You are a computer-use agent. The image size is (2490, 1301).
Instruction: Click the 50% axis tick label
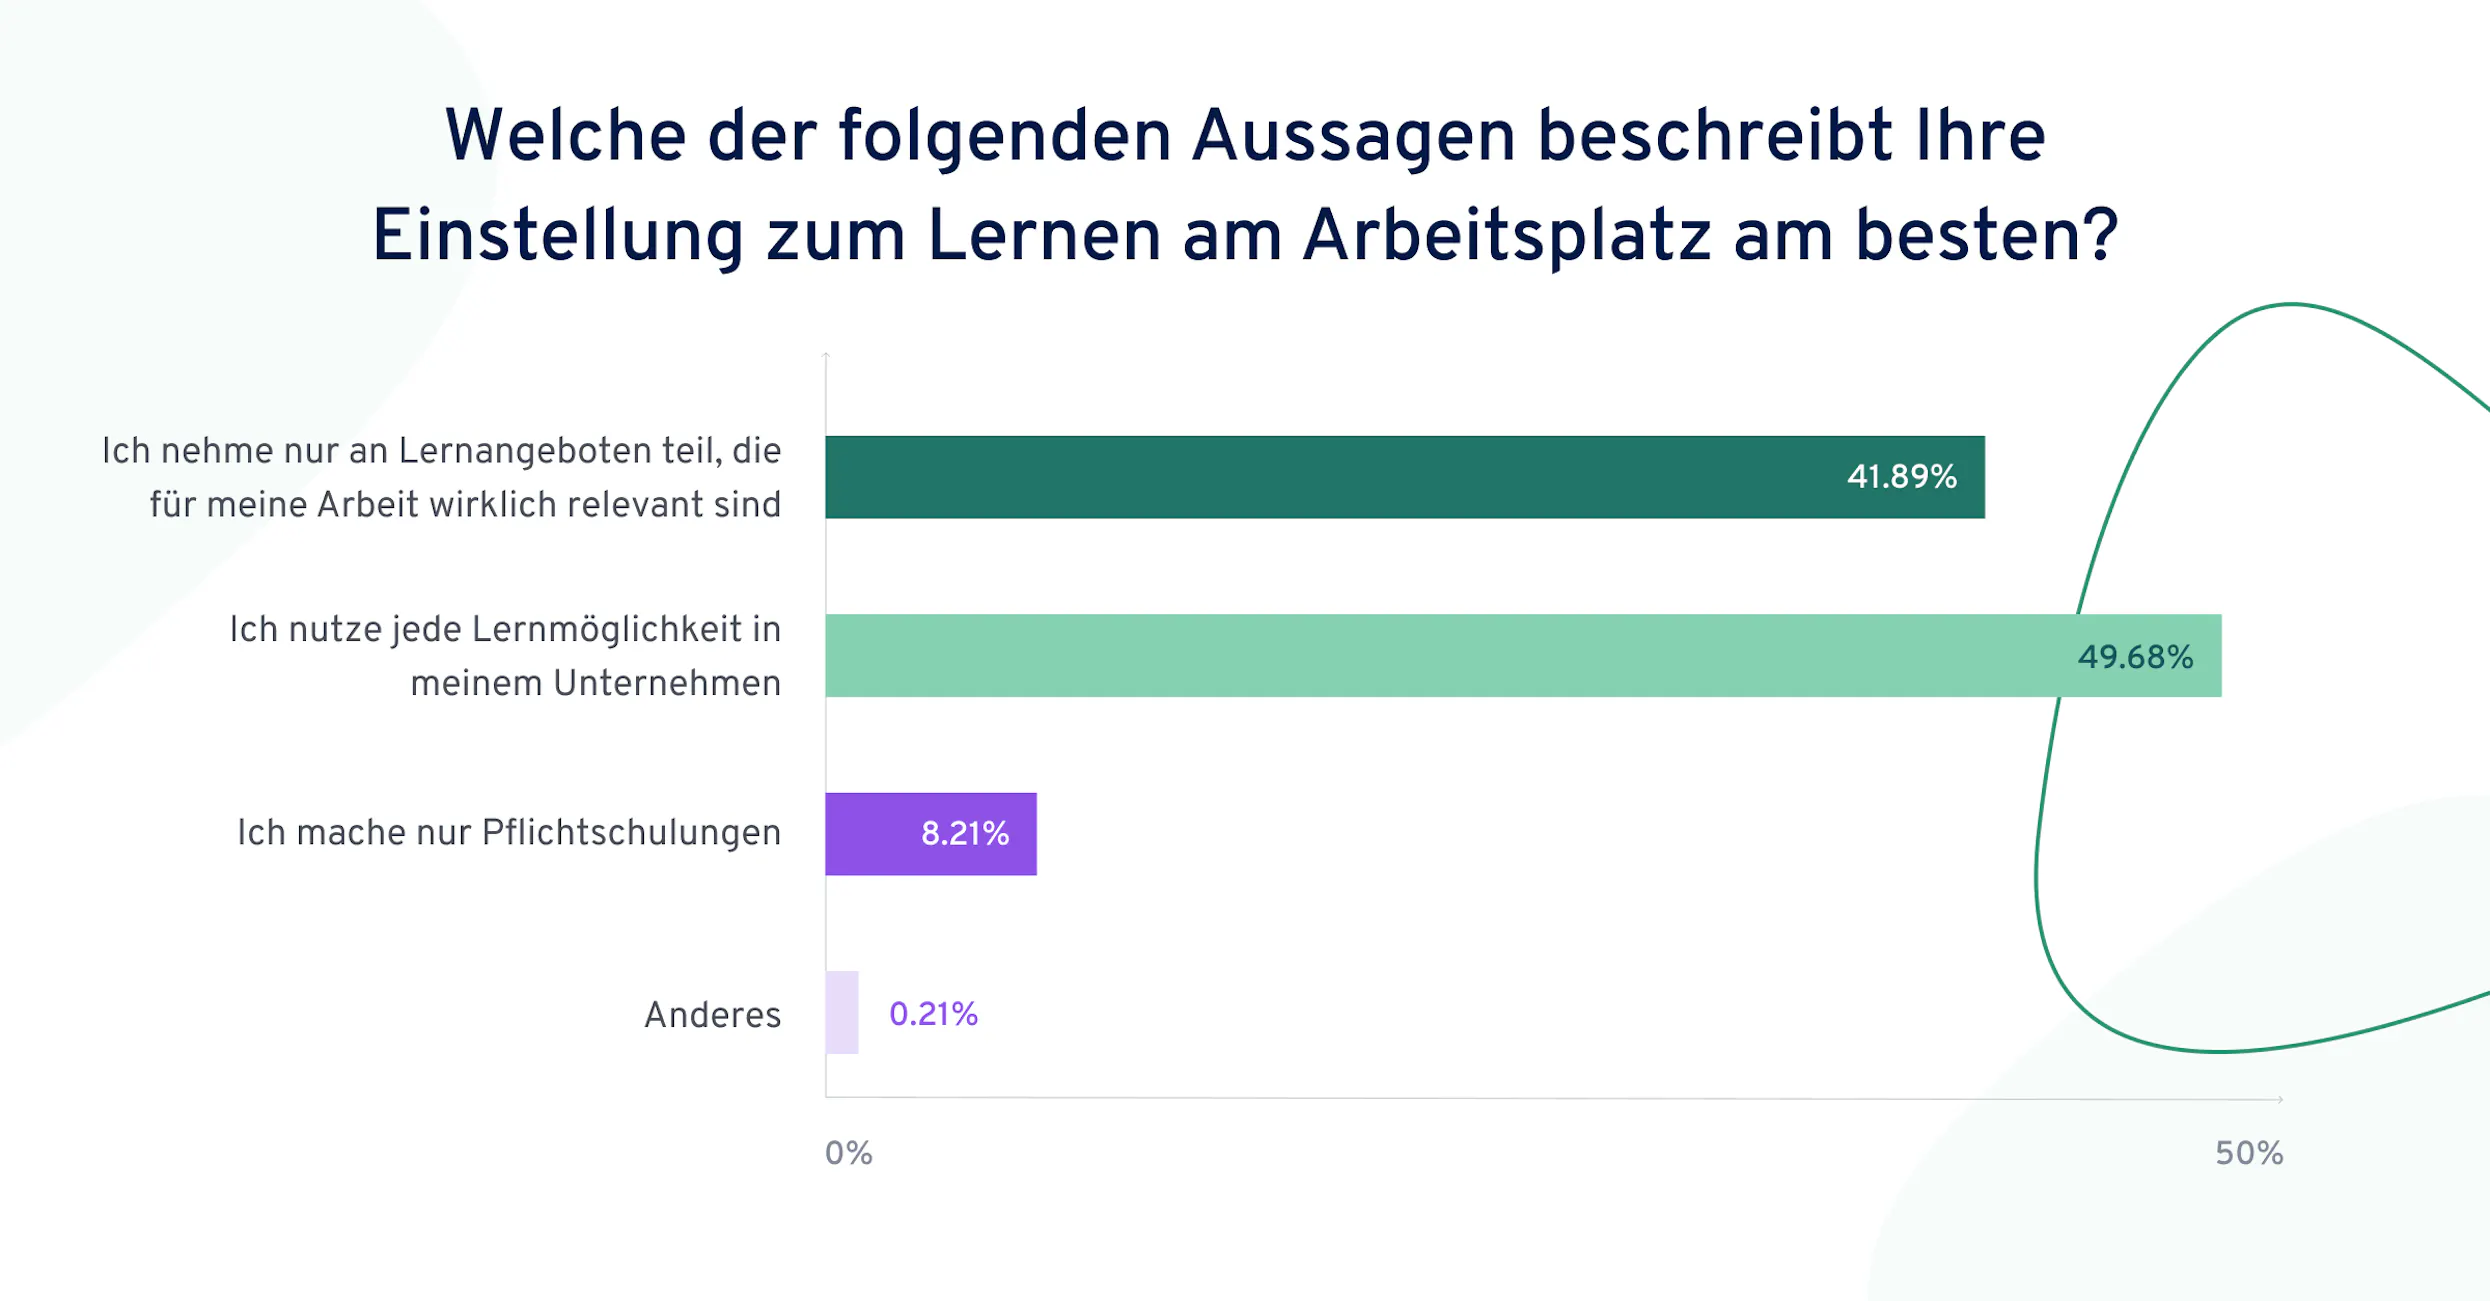pyautogui.click(x=2249, y=1153)
